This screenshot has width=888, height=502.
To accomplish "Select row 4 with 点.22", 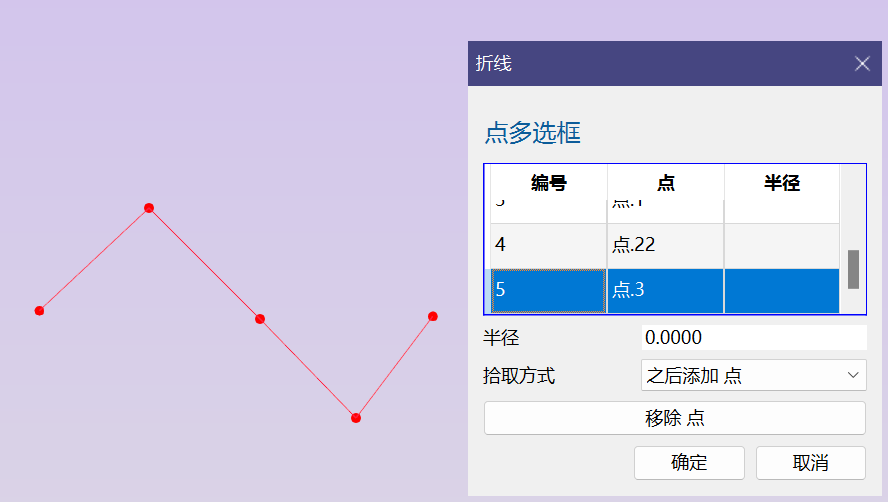I will coord(548,245).
